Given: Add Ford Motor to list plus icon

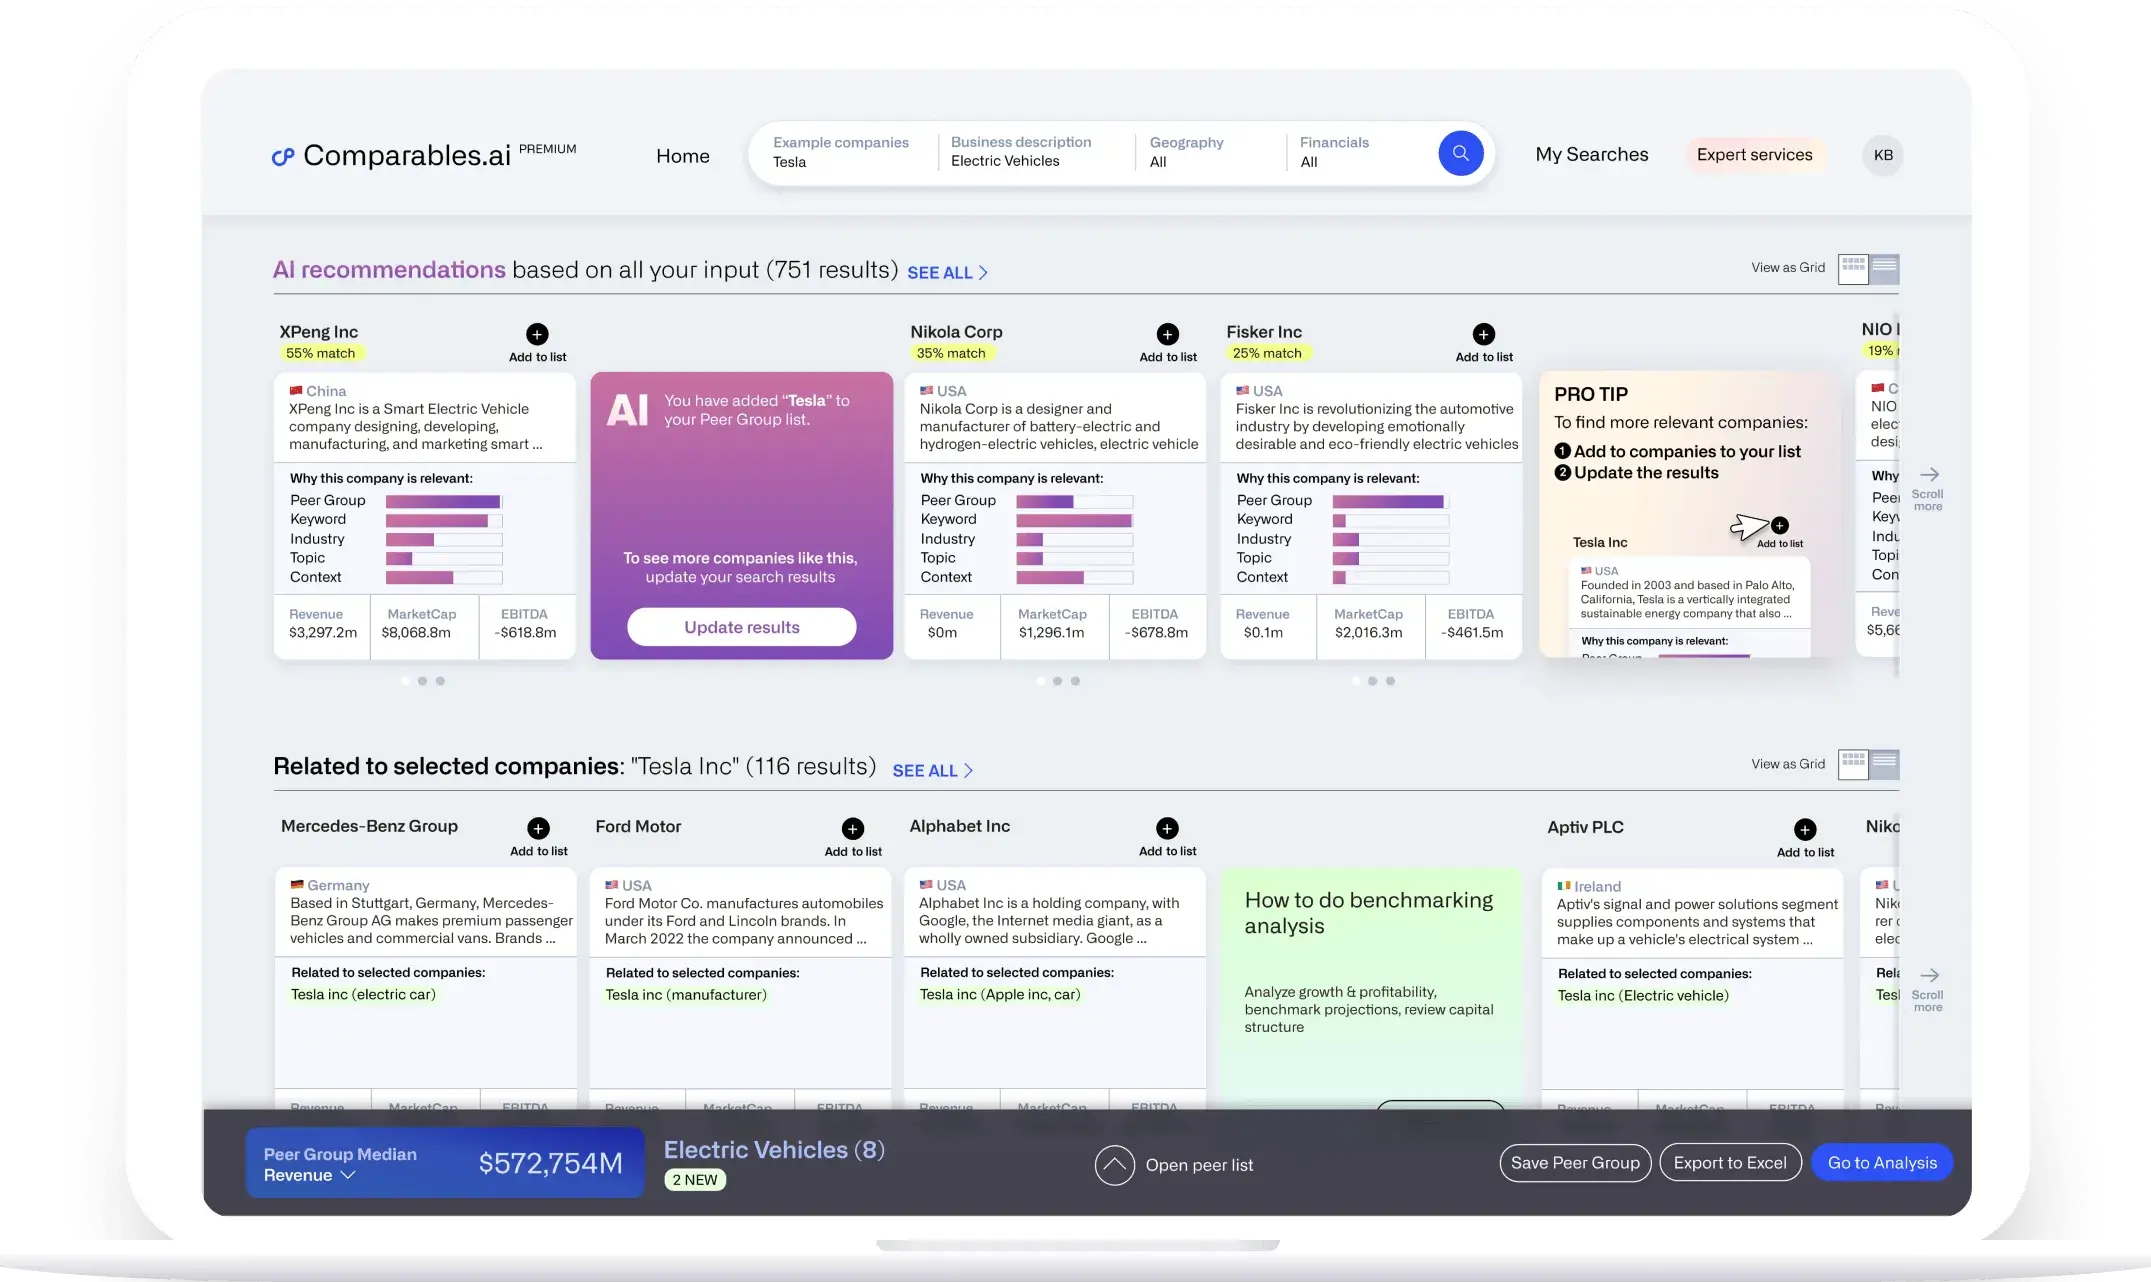Looking at the screenshot, I should coord(852,828).
